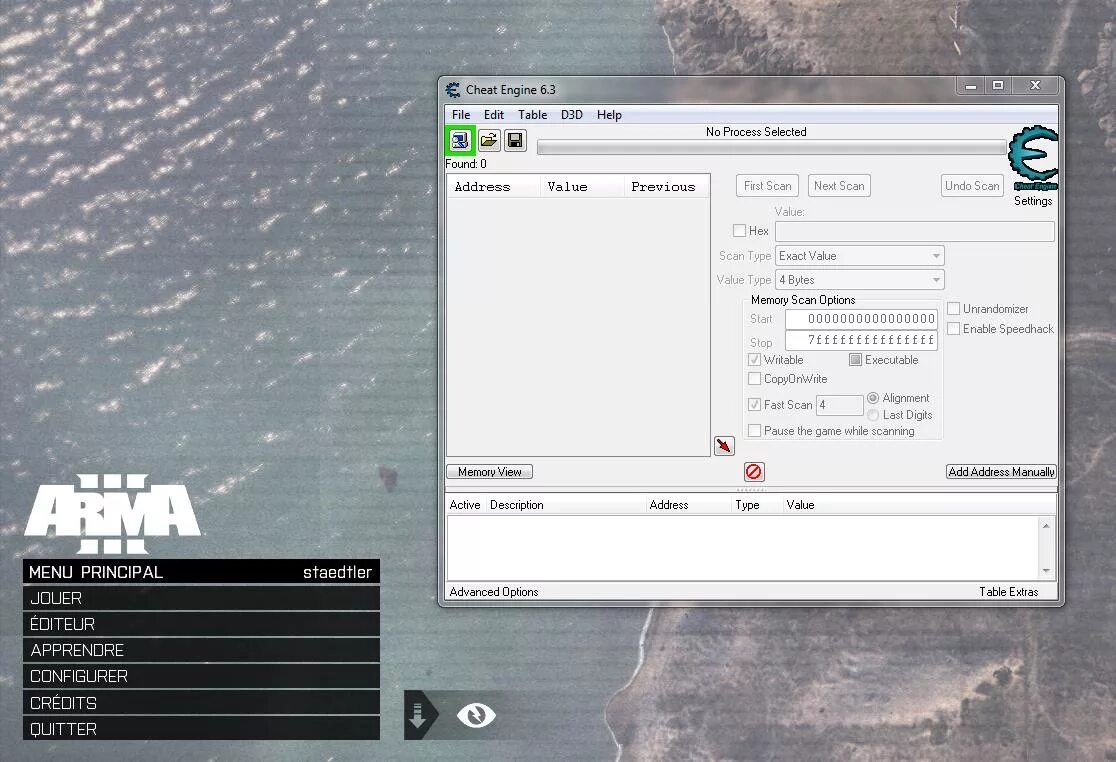Enable Pause the game while scanning
The width and height of the screenshot is (1116, 762).
tap(754, 431)
